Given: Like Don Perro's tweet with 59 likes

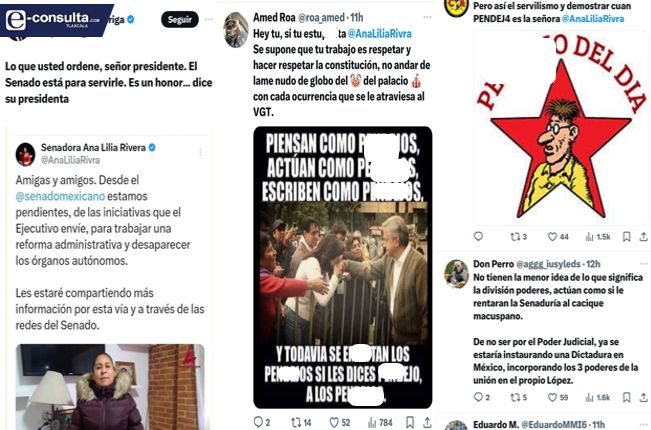Looking at the screenshot, I should tap(558, 397).
